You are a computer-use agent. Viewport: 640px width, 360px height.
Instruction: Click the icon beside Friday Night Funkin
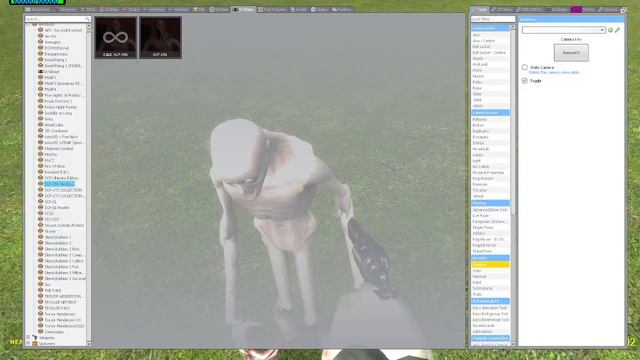click(40, 107)
